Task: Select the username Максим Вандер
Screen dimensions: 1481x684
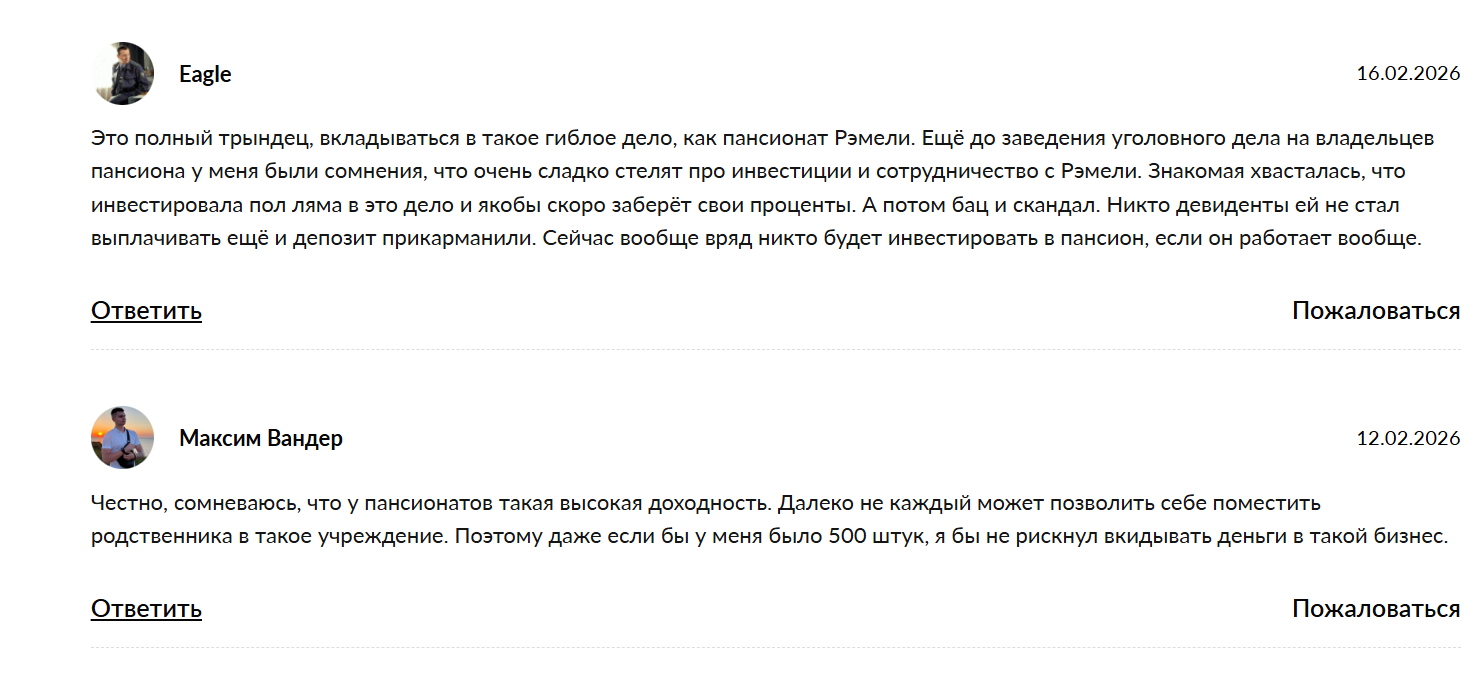Action: [259, 437]
